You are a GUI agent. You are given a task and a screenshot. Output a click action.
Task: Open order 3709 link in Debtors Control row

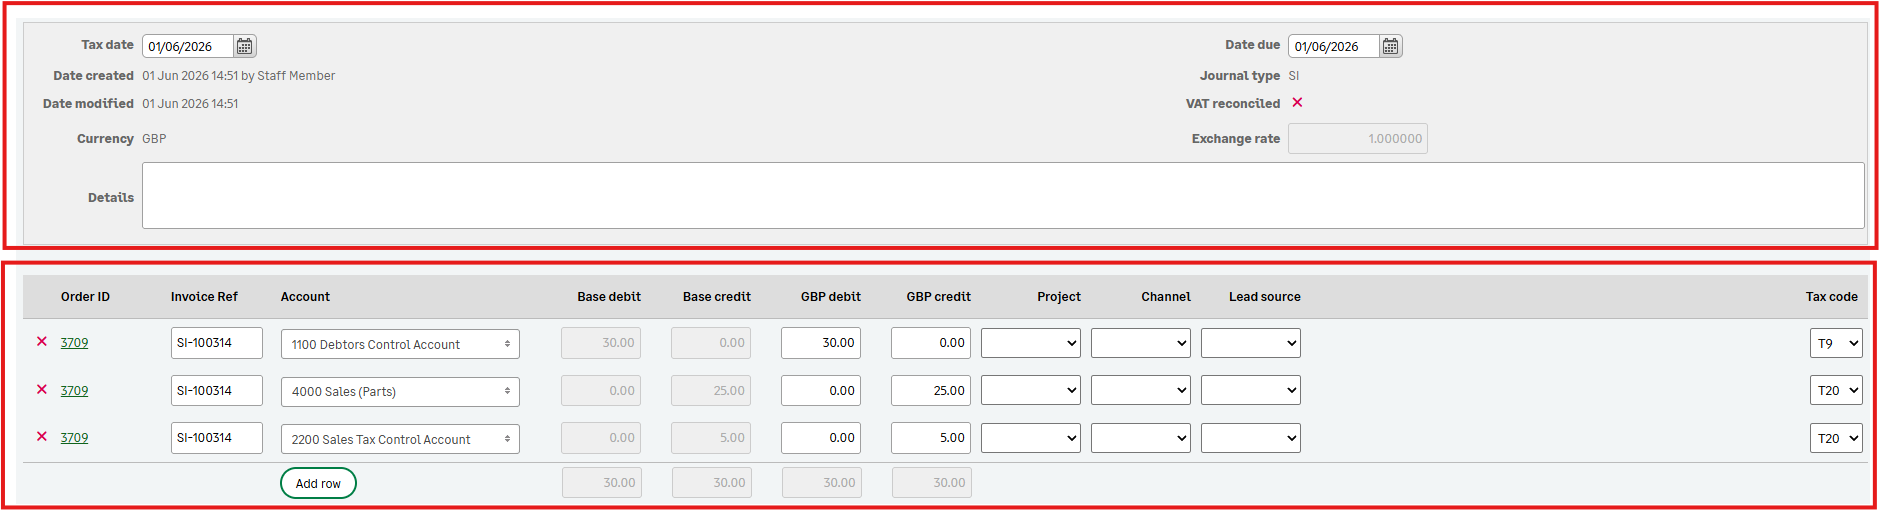click(x=74, y=342)
